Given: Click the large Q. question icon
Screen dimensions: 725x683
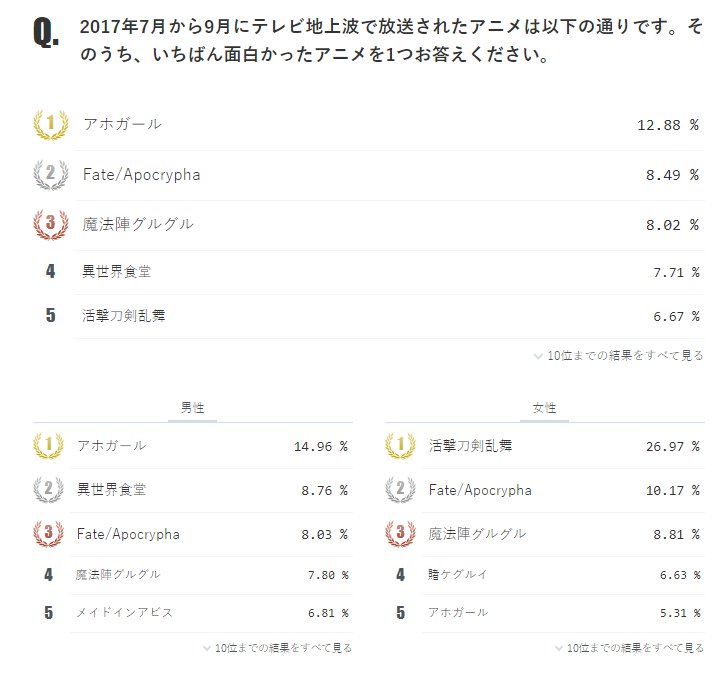Looking at the screenshot, I should (x=46, y=33).
